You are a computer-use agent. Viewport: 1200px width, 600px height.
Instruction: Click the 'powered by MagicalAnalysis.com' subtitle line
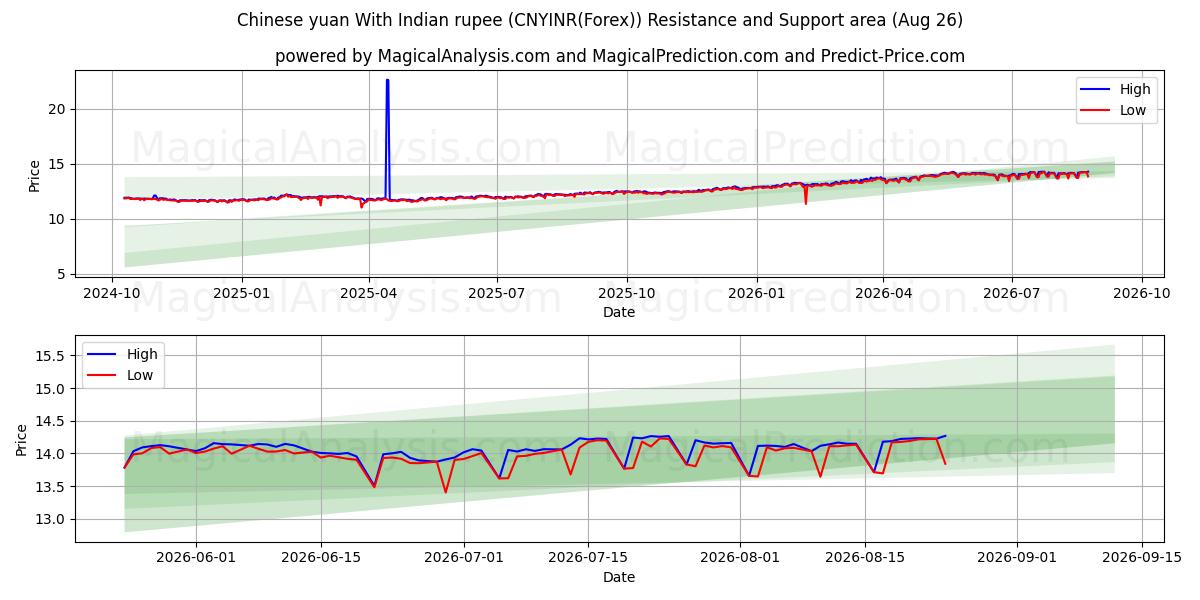pyautogui.click(x=620, y=56)
